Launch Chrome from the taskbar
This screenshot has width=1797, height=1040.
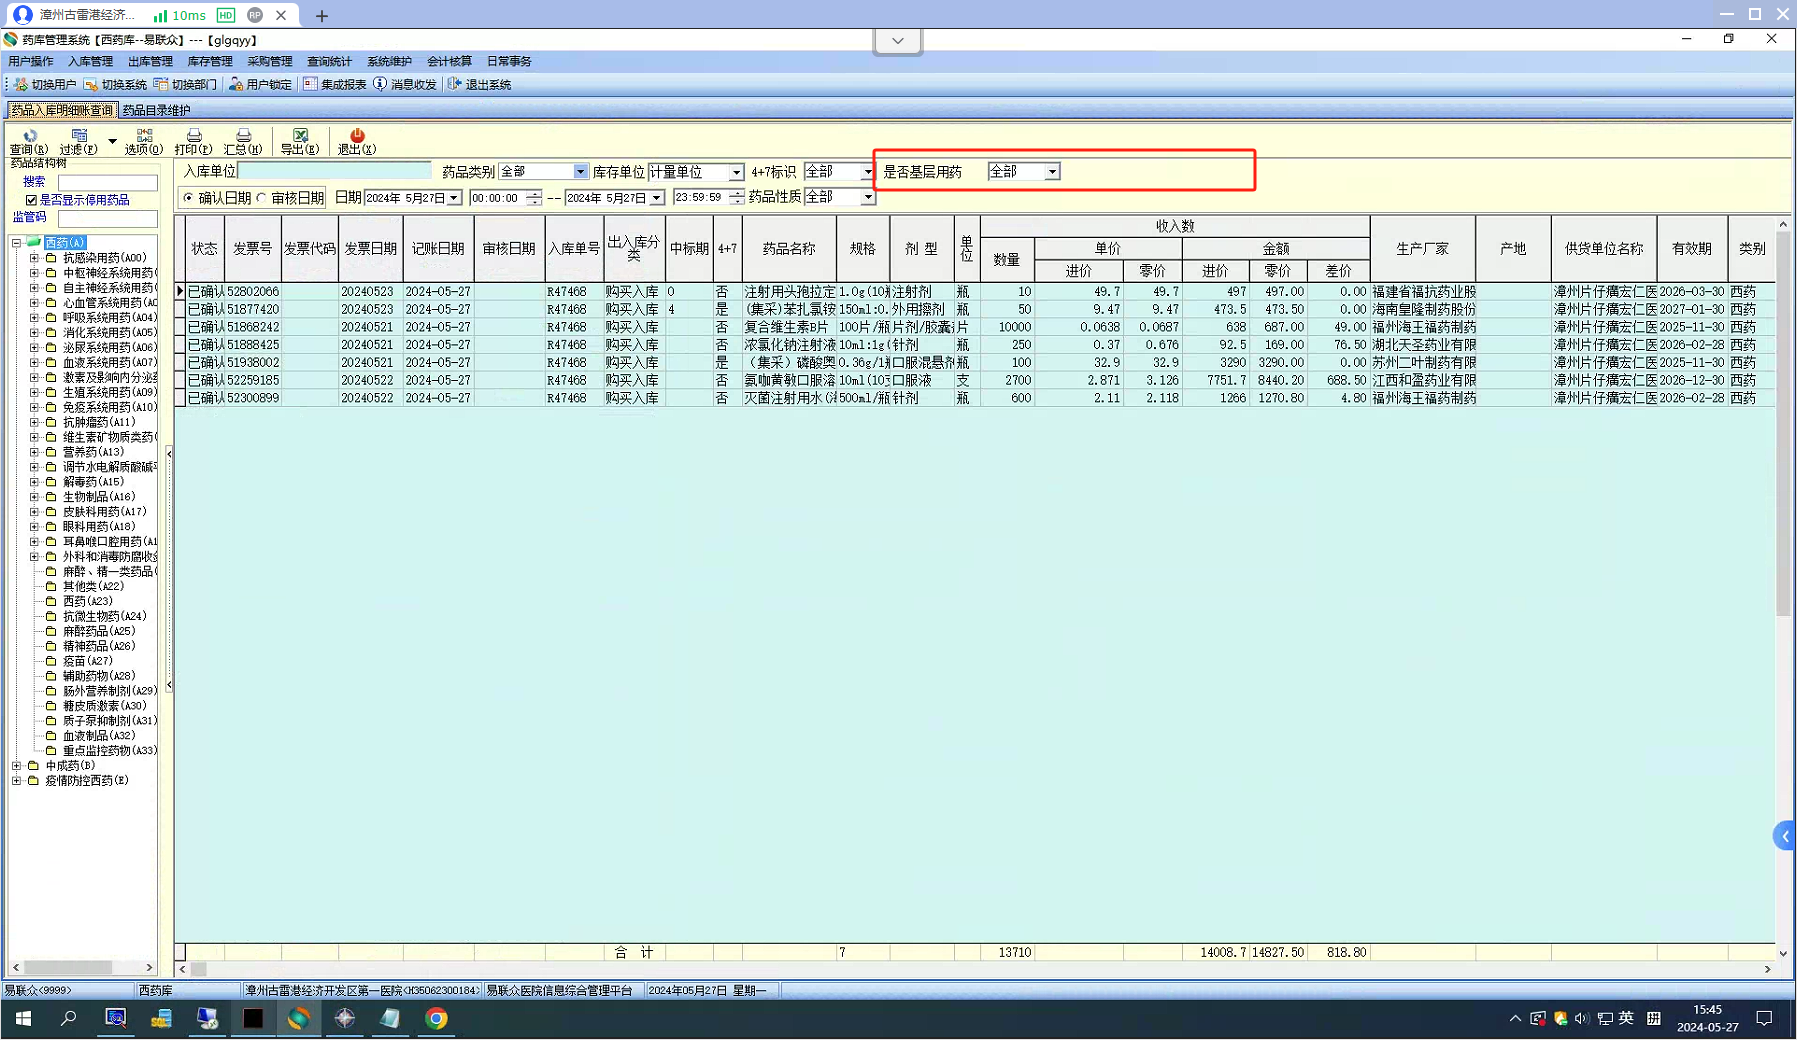[436, 1018]
